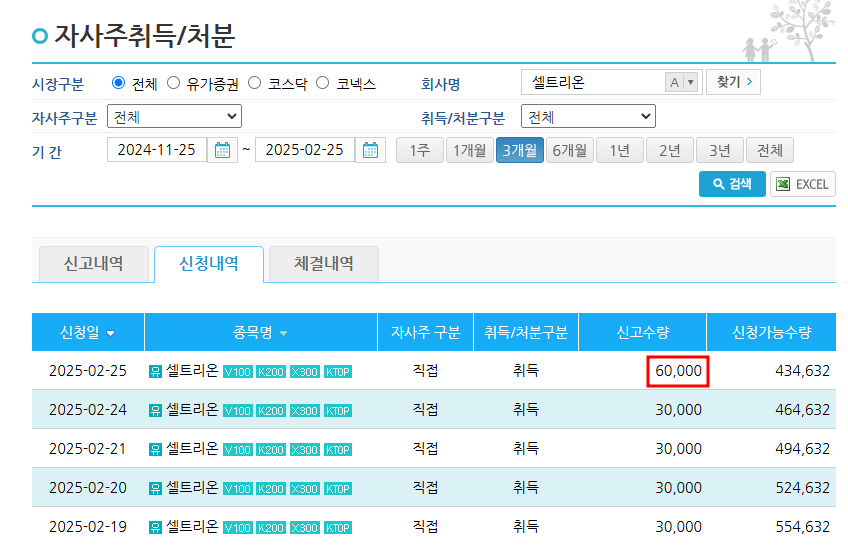Click the K200 badge in the 2025-02-25 row
This screenshot has width=848, height=545.
[x=271, y=372]
